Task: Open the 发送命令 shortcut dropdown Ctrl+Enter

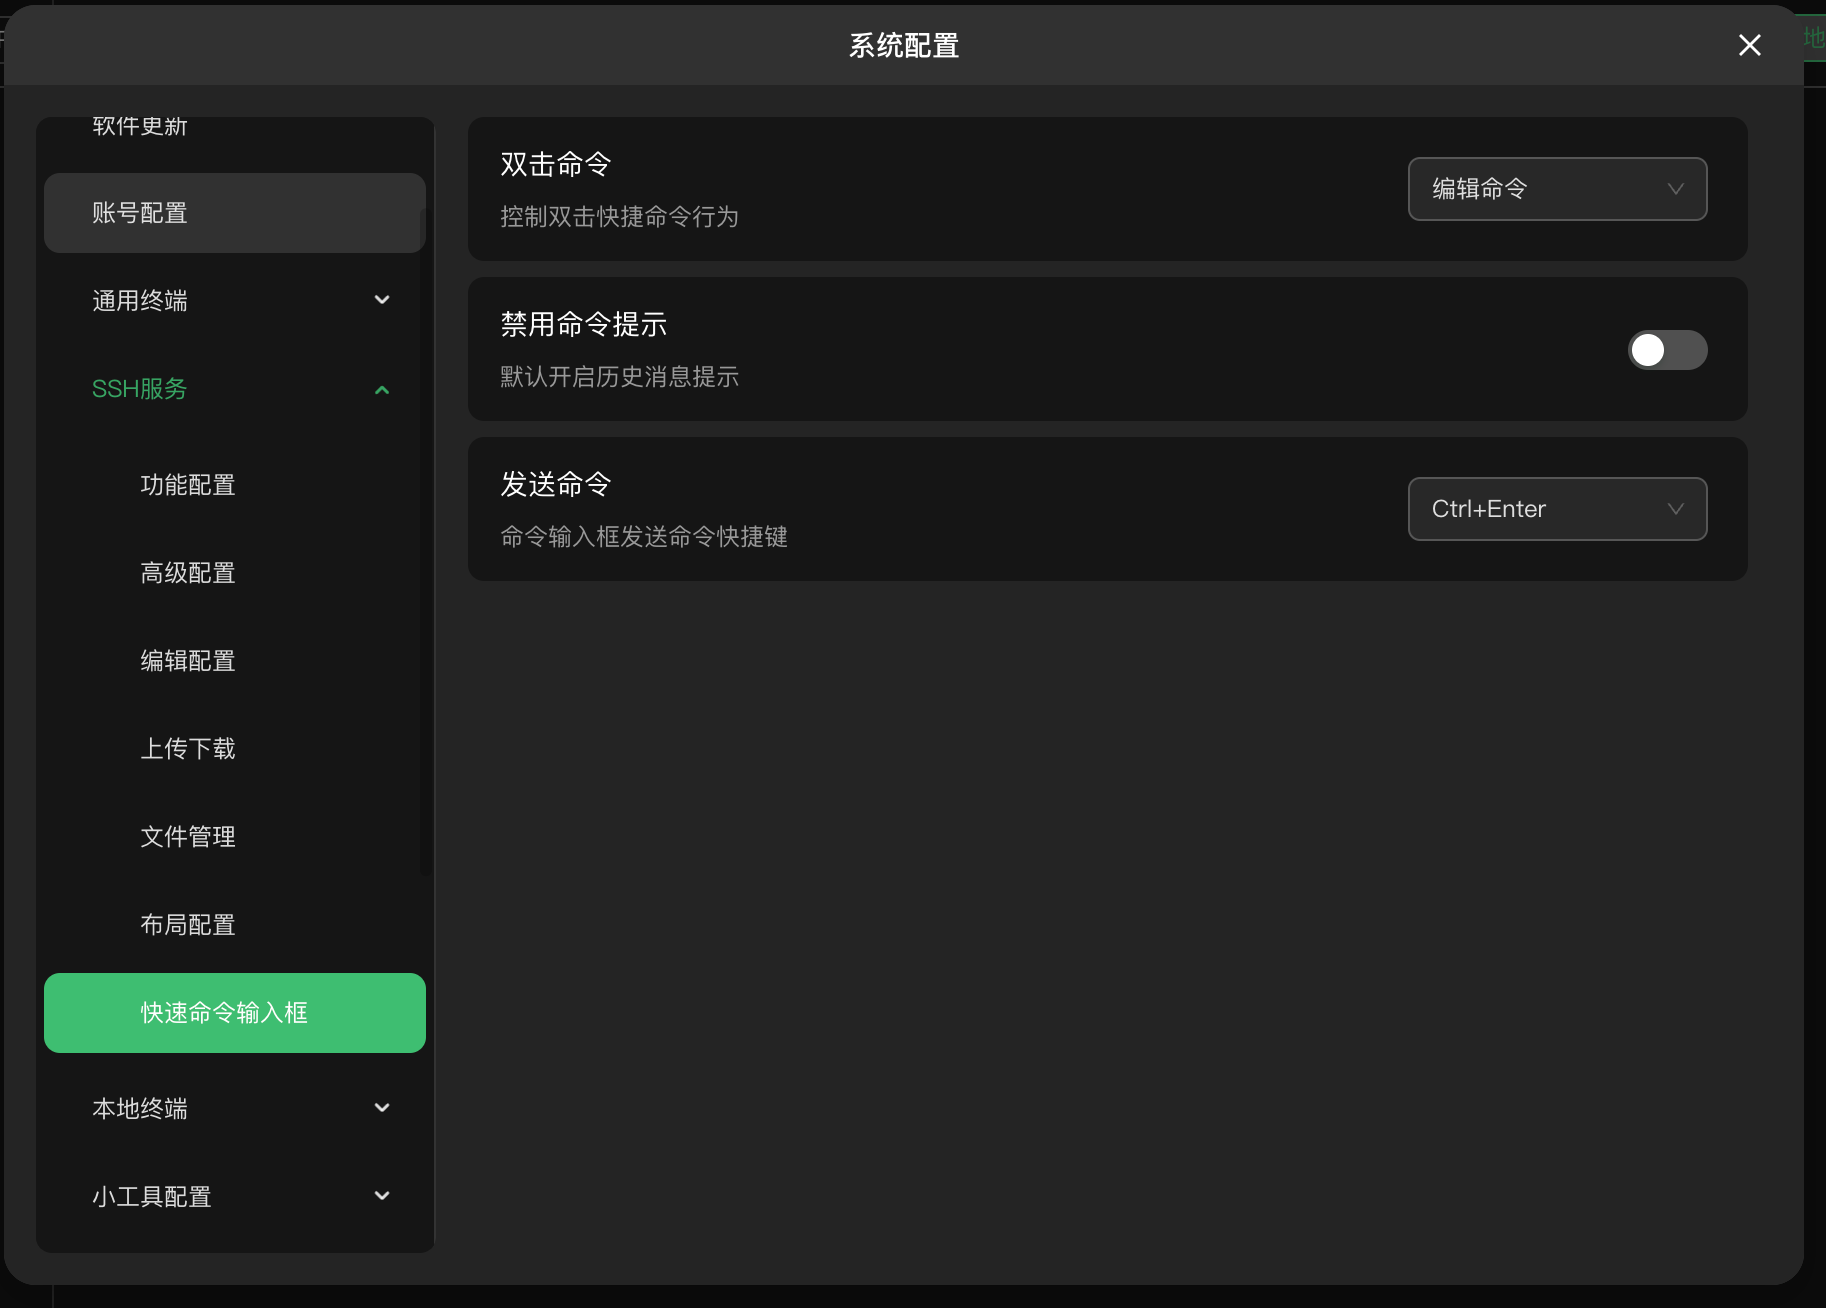Action: 1556,509
